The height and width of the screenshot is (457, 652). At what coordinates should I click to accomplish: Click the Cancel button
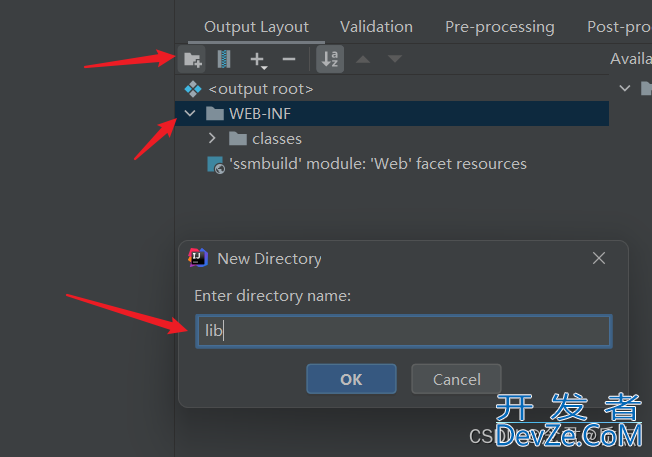pyautogui.click(x=457, y=379)
